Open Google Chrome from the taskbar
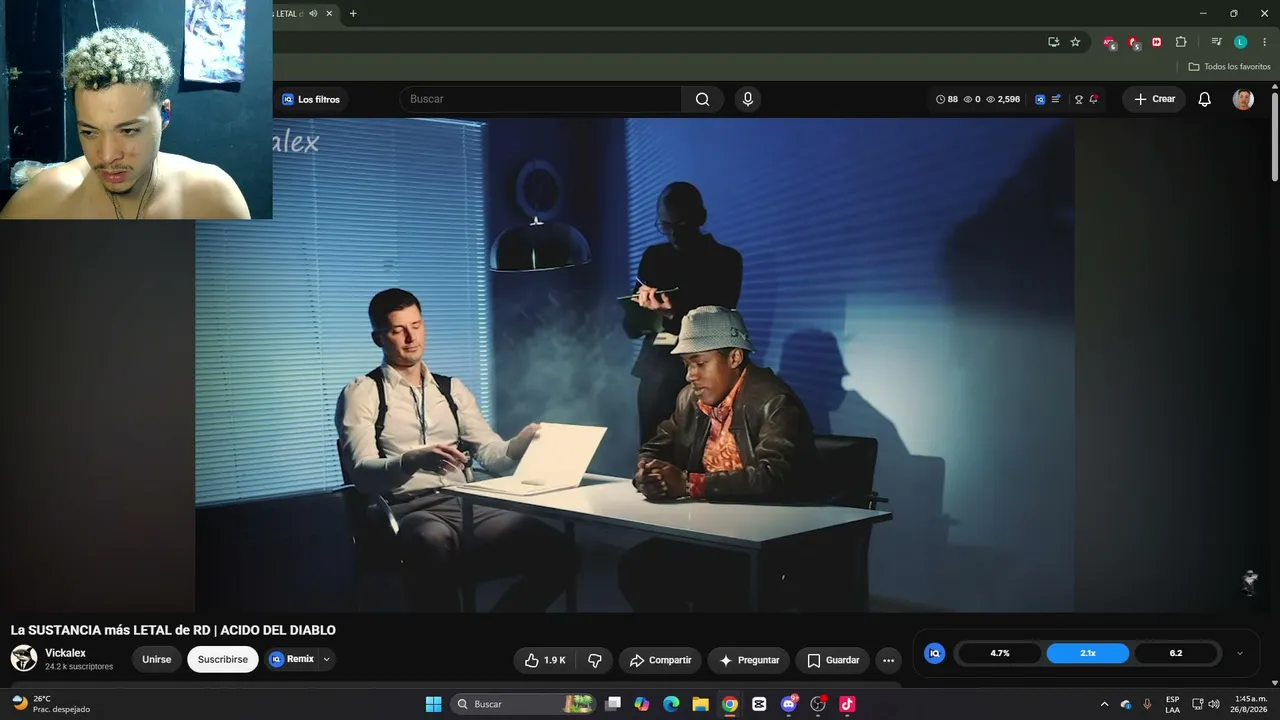This screenshot has height=720, width=1280. point(730,704)
